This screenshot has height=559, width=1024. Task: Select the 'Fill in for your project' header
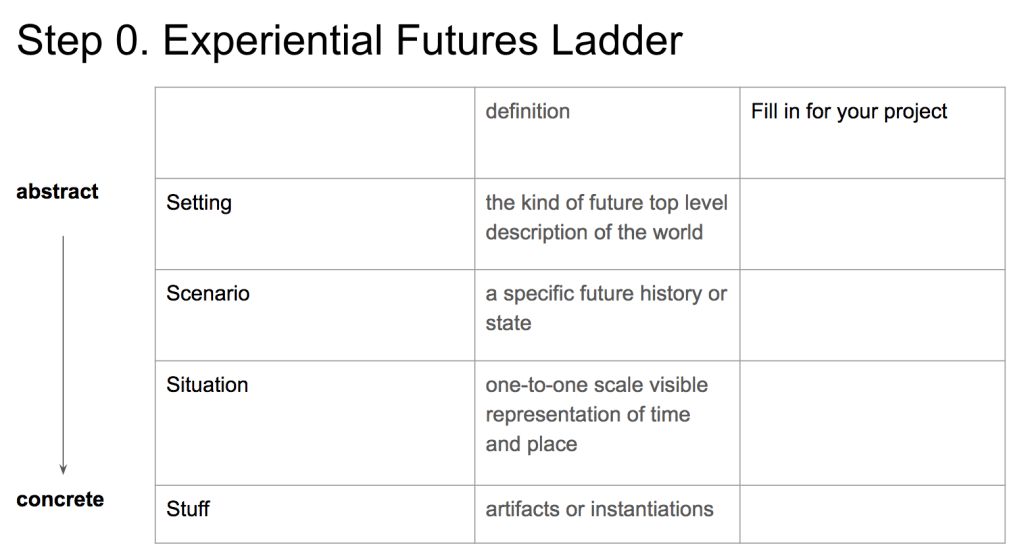849,112
